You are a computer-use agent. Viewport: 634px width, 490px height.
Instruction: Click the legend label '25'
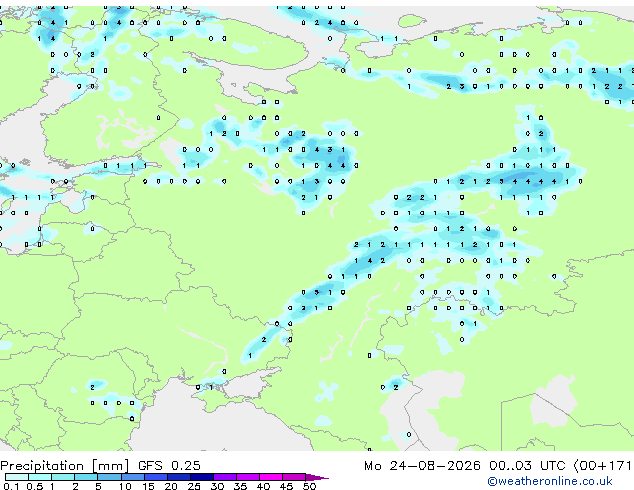click(194, 486)
